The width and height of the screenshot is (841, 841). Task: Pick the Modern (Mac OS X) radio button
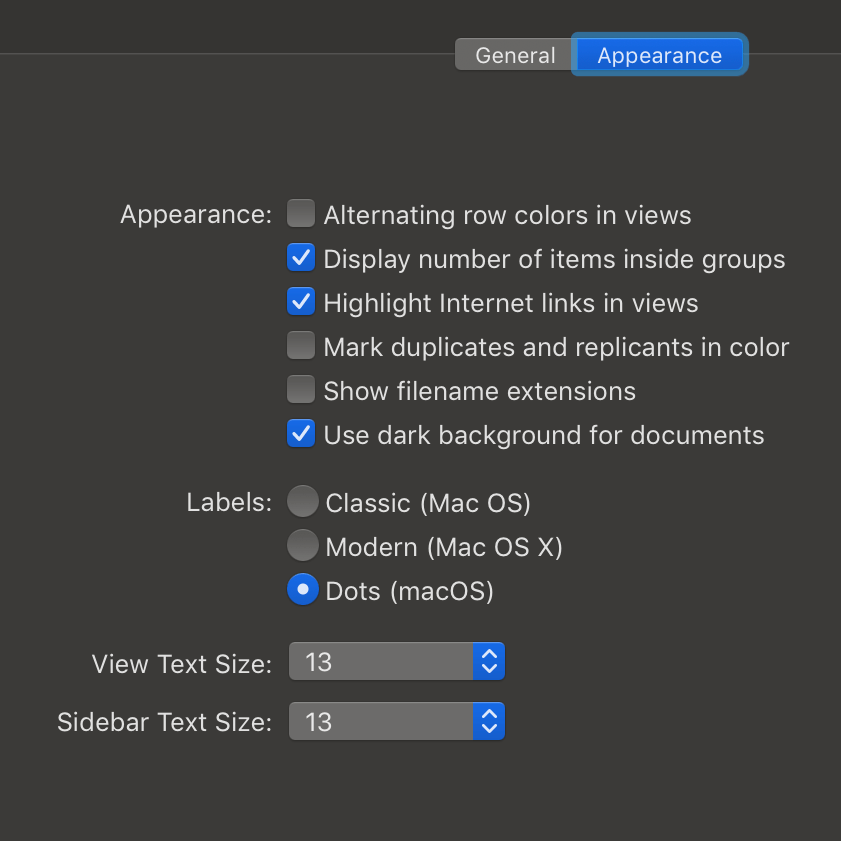[x=303, y=545]
